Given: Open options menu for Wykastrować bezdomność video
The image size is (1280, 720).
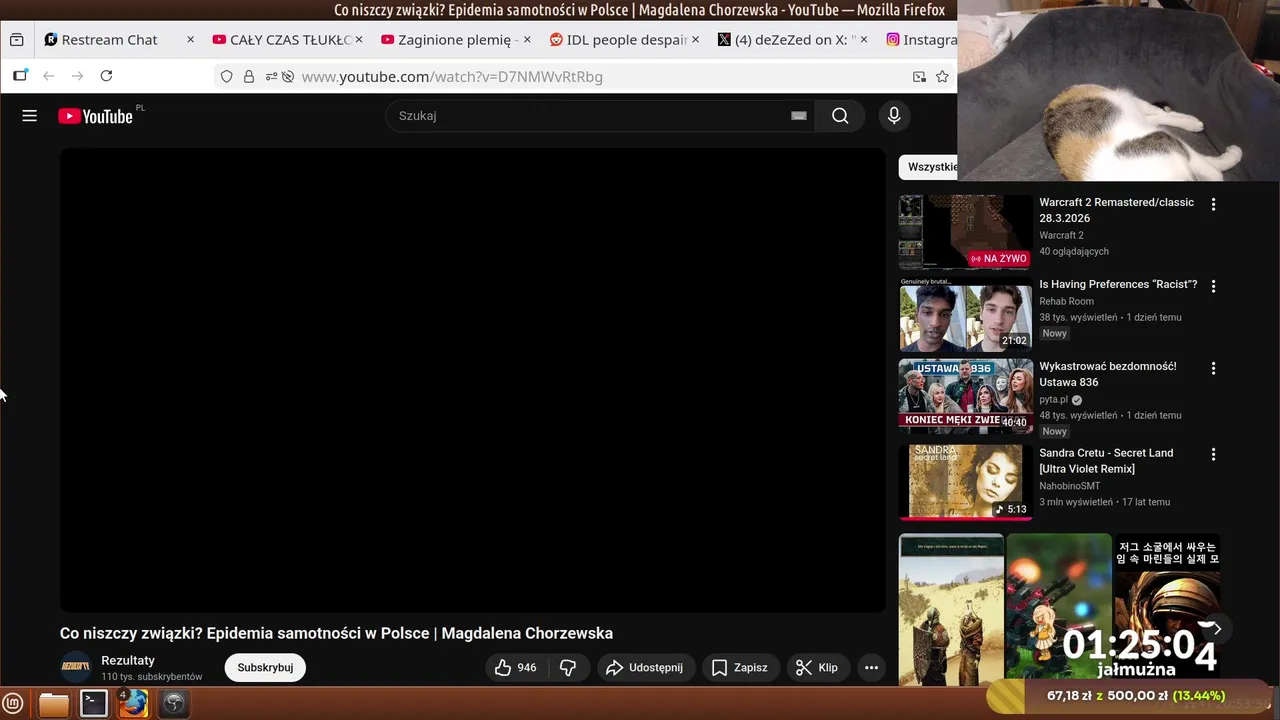Looking at the screenshot, I should (1213, 368).
